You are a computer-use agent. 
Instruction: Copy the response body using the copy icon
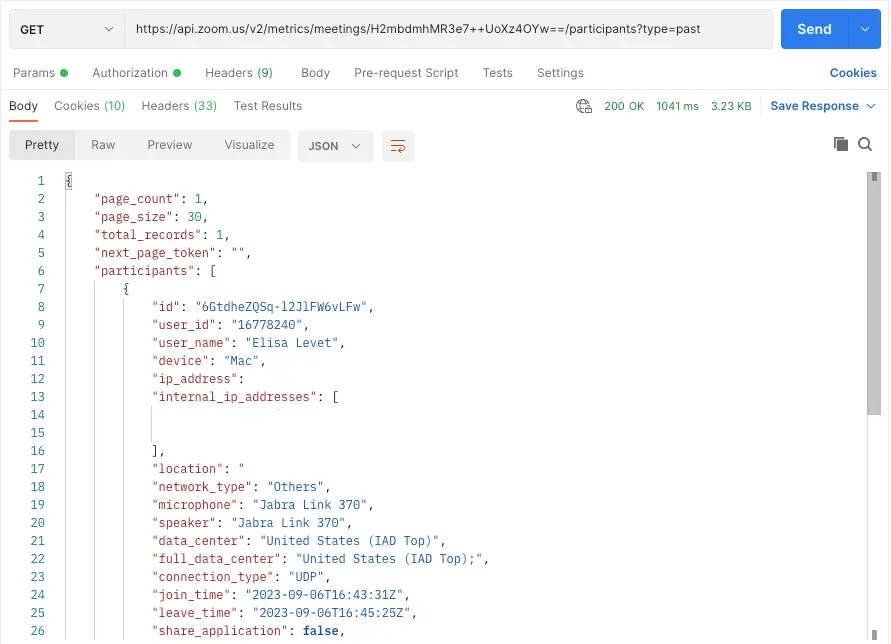(841, 144)
